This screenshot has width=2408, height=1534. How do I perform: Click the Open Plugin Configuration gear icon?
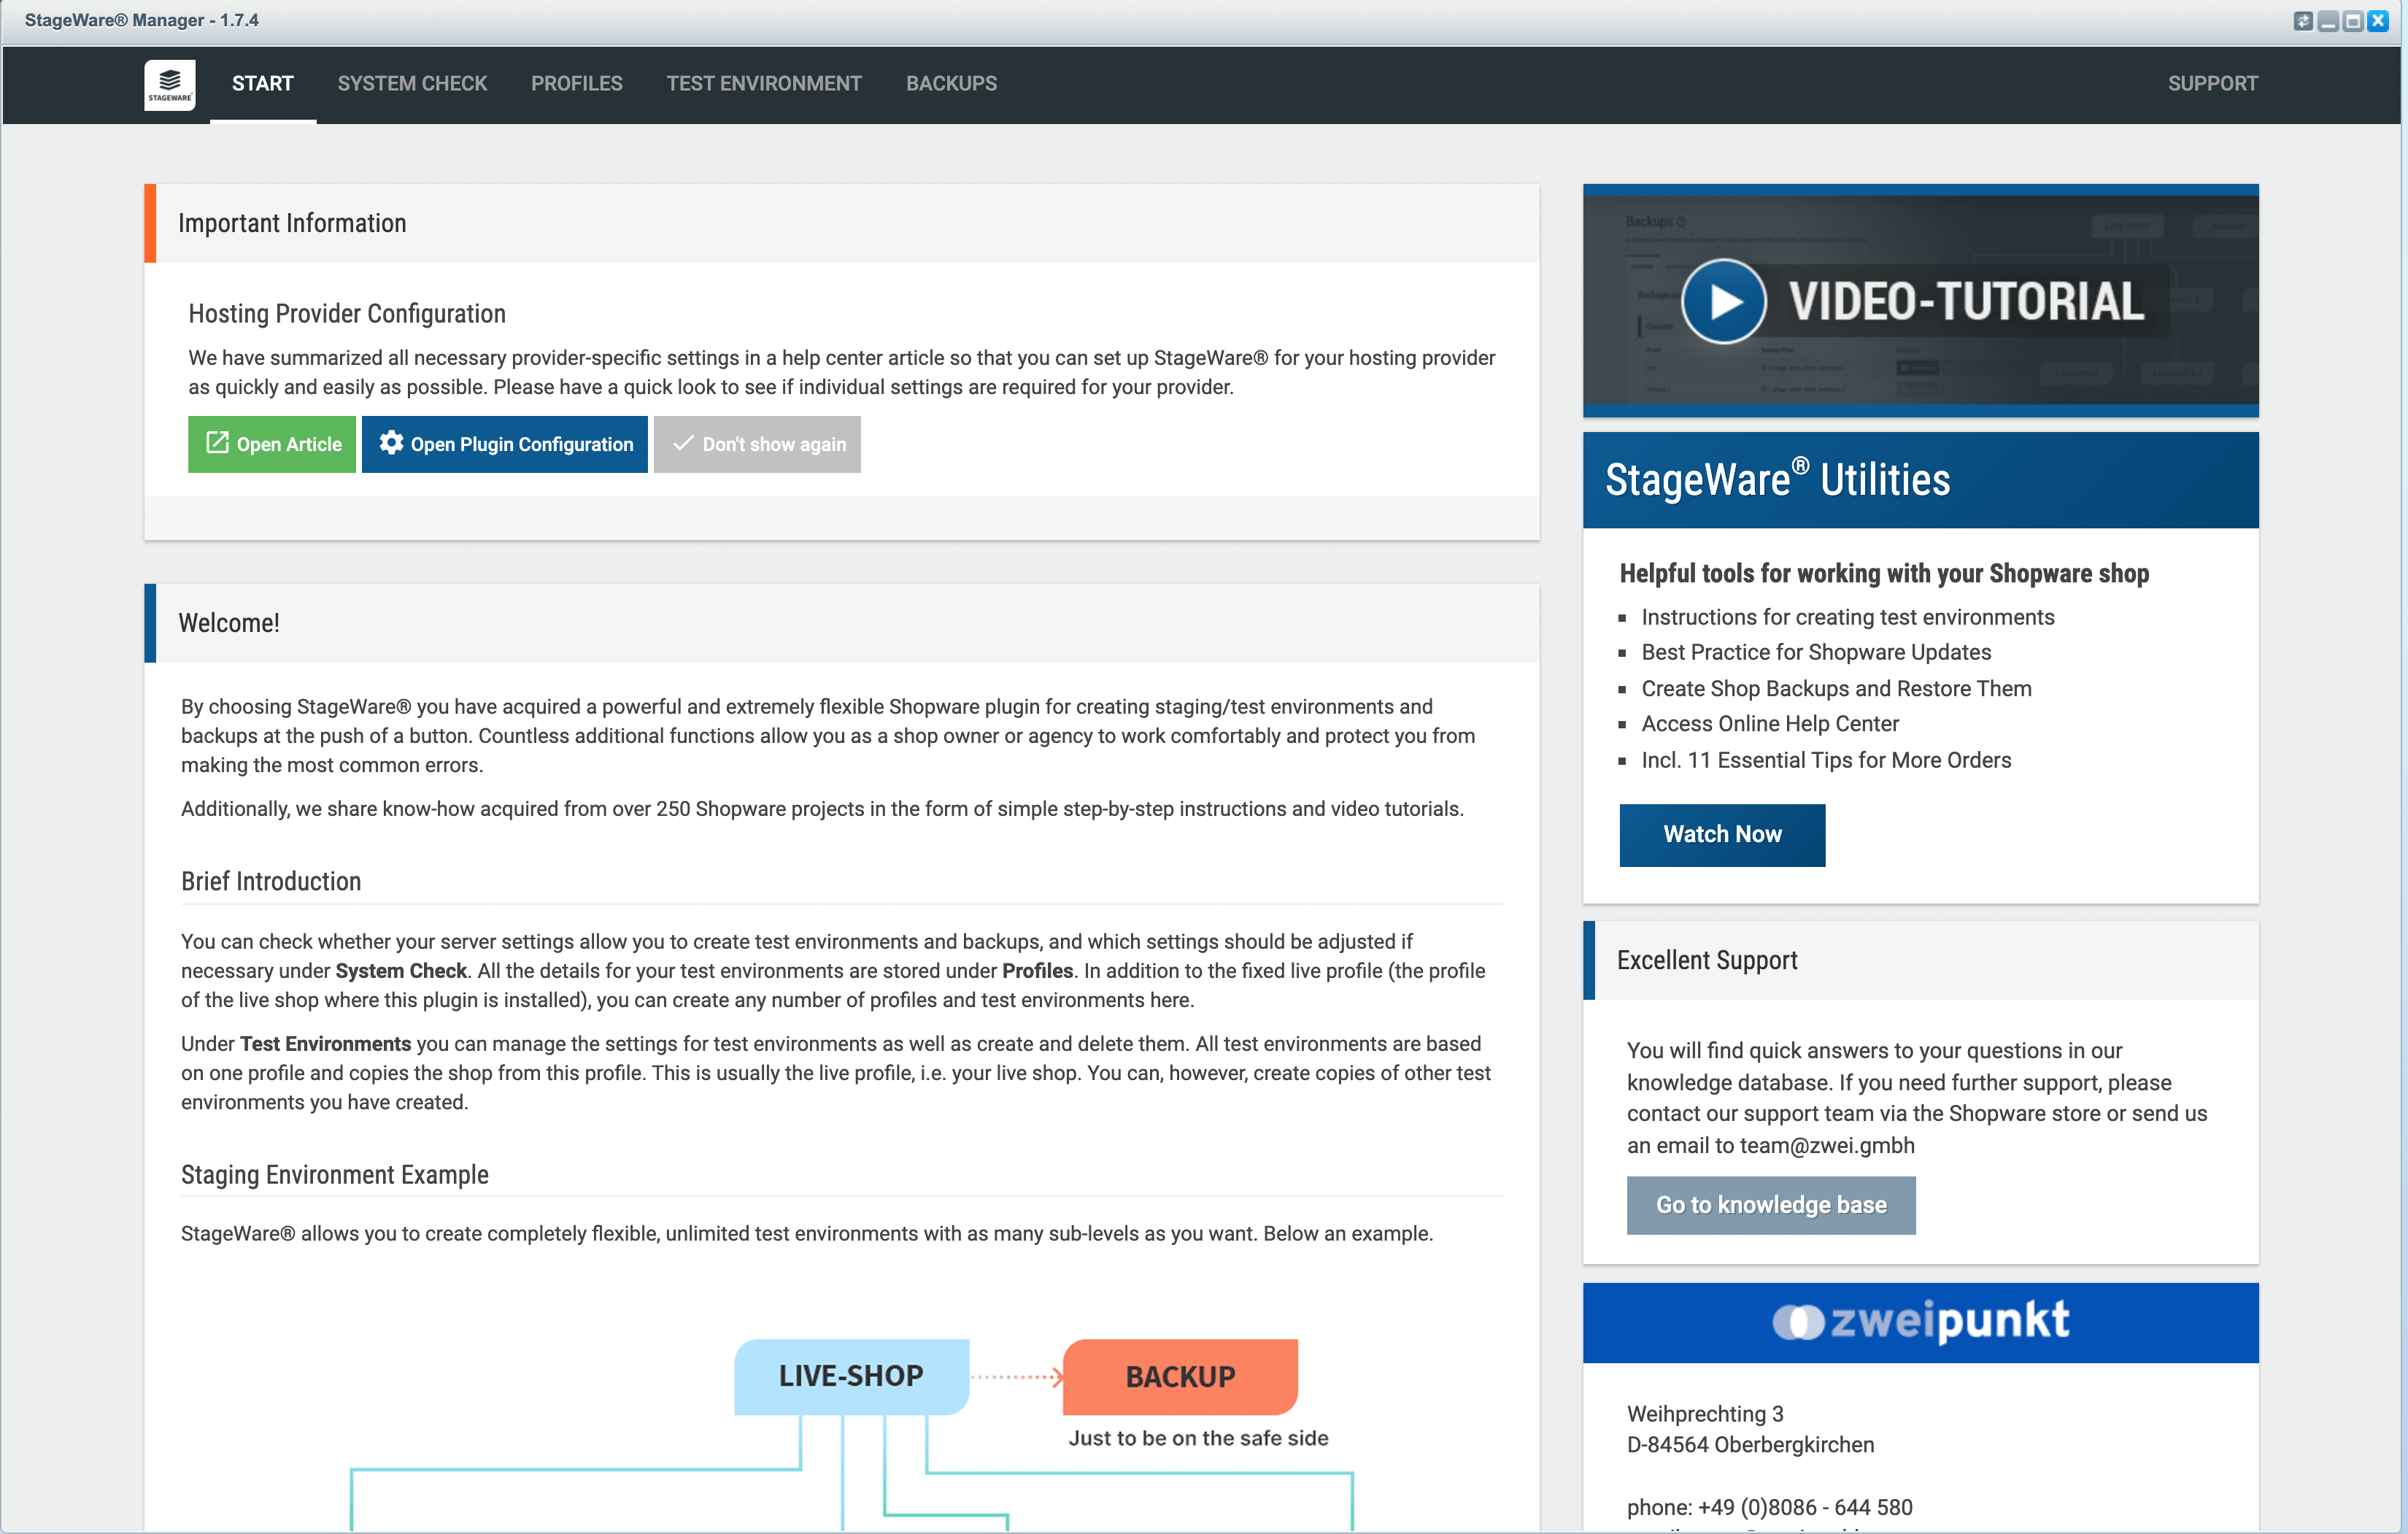point(390,444)
